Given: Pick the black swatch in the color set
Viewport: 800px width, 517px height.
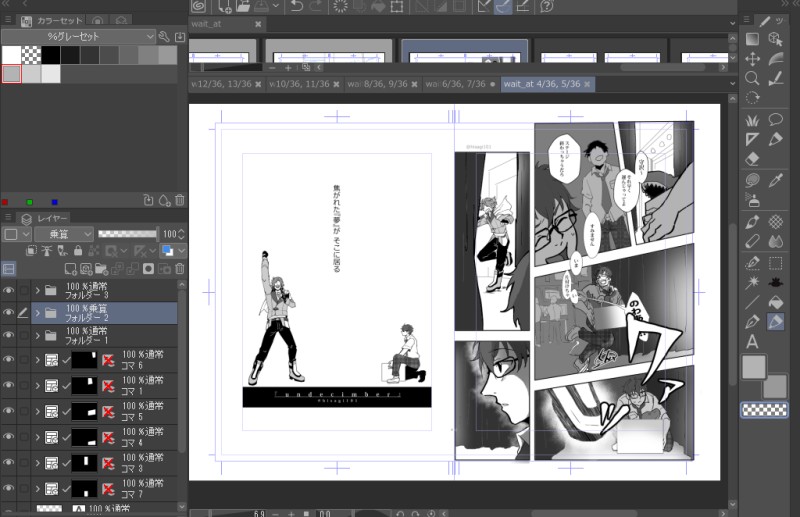Looking at the screenshot, I should [50, 55].
